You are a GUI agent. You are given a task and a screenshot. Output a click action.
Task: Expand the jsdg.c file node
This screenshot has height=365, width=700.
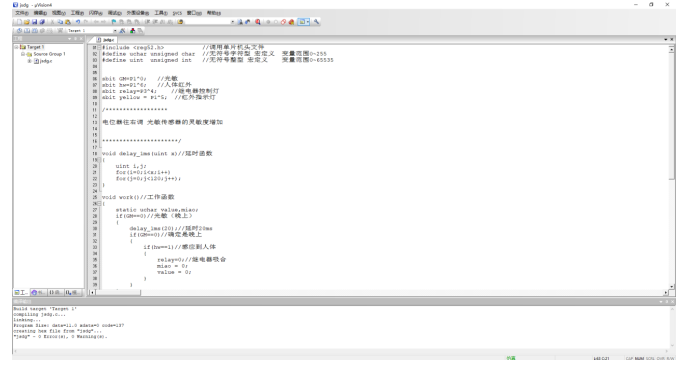tap(29, 61)
